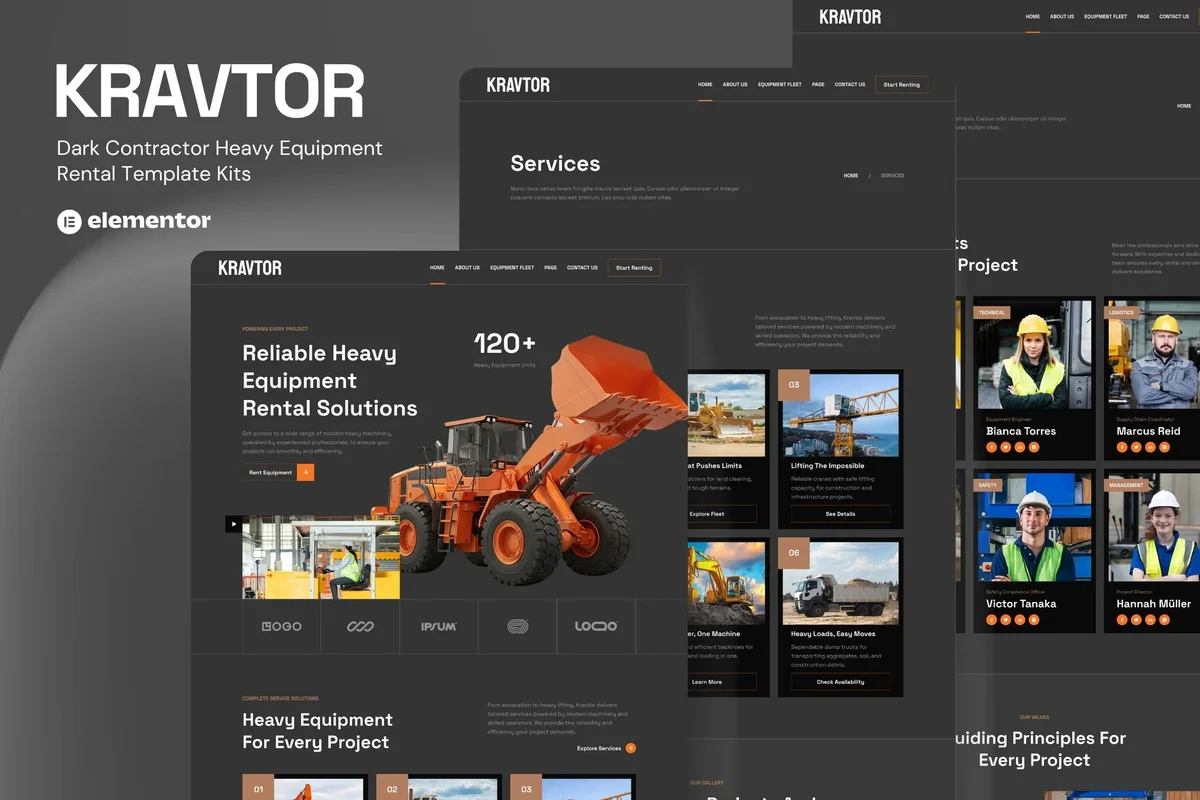Open Hannah Müller's Twitter icon

(1136, 620)
